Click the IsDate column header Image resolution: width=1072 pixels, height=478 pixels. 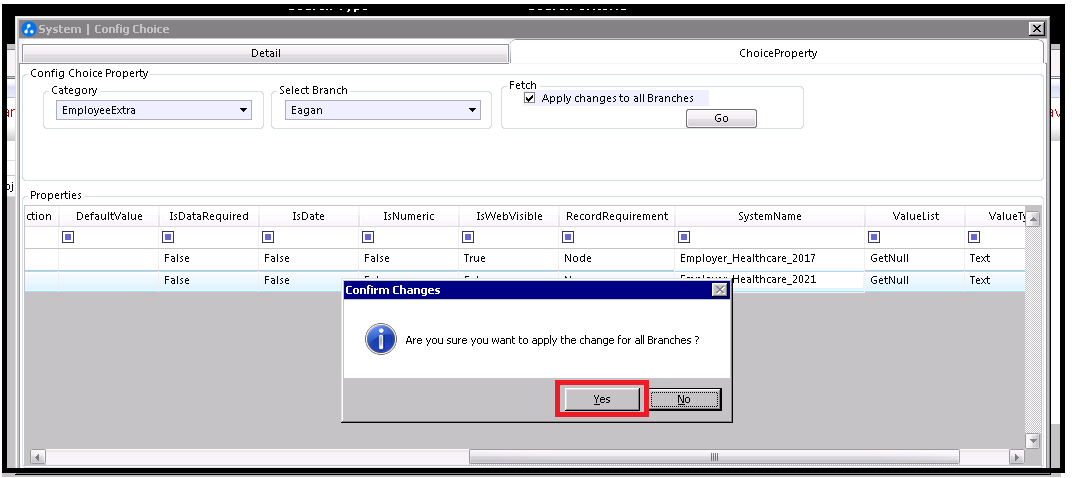[x=308, y=216]
